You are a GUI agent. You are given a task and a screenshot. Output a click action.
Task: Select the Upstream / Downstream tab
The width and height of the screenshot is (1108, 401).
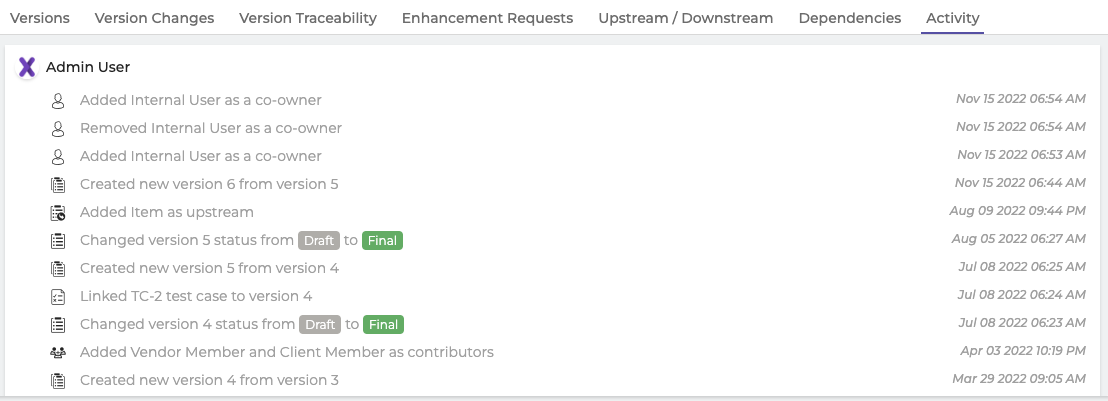(x=685, y=18)
